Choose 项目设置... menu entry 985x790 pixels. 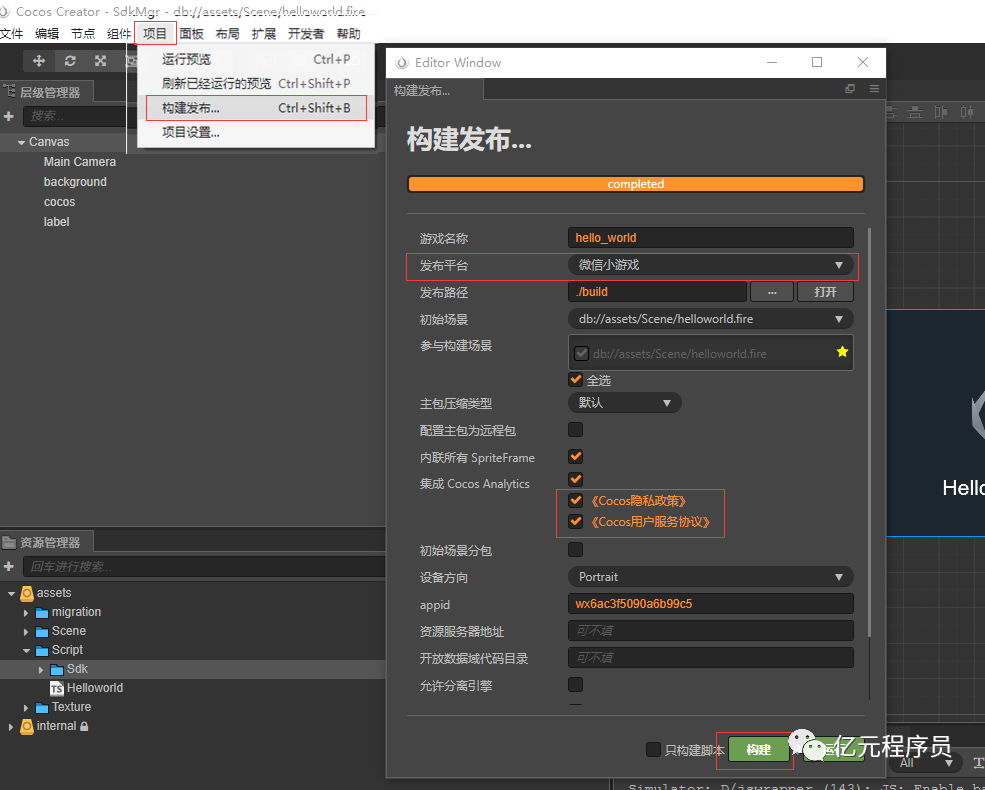(x=256, y=133)
